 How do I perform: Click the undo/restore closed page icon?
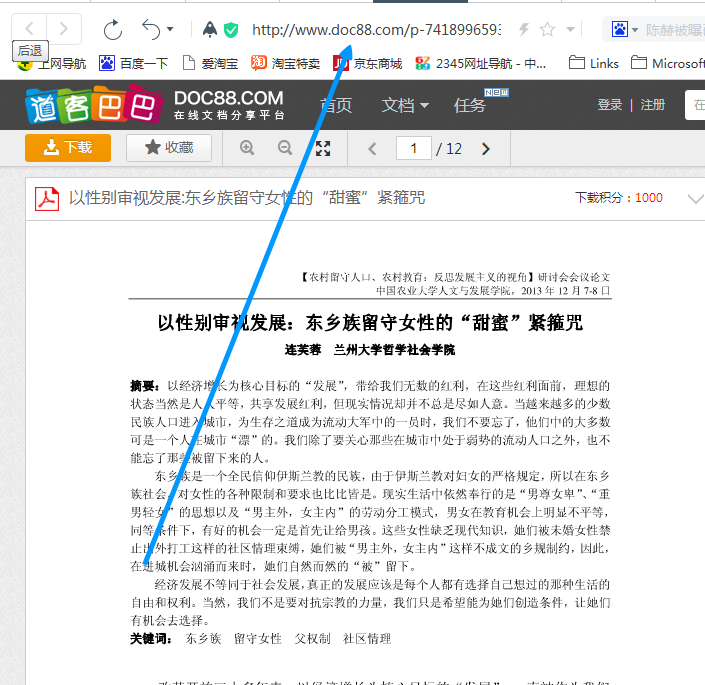coord(151,30)
